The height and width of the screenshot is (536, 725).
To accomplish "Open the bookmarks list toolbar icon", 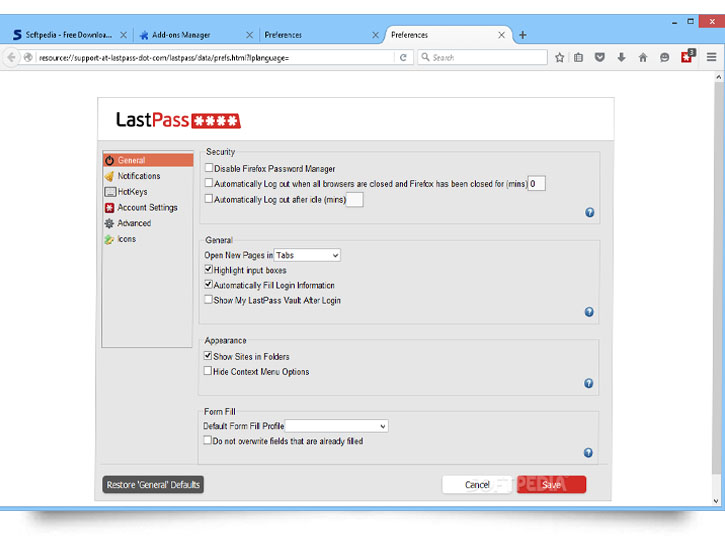I will [578, 57].
